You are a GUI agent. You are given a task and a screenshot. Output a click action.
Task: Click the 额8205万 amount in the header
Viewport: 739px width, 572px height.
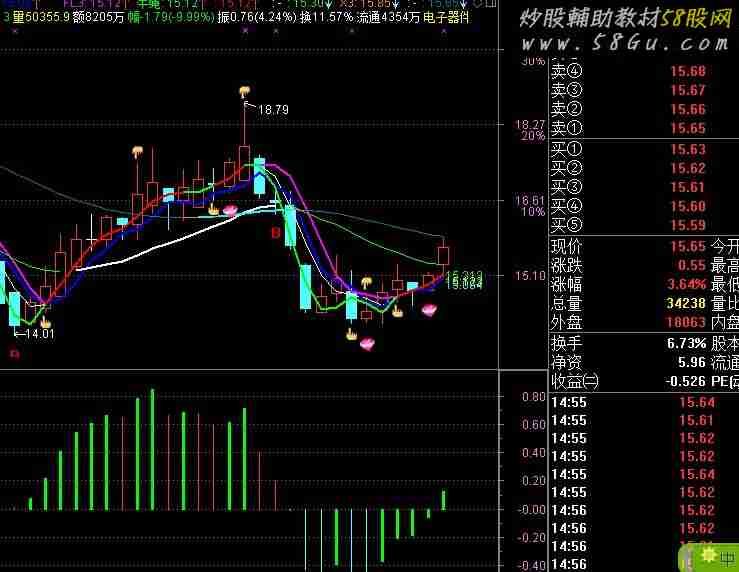click(99, 18)
